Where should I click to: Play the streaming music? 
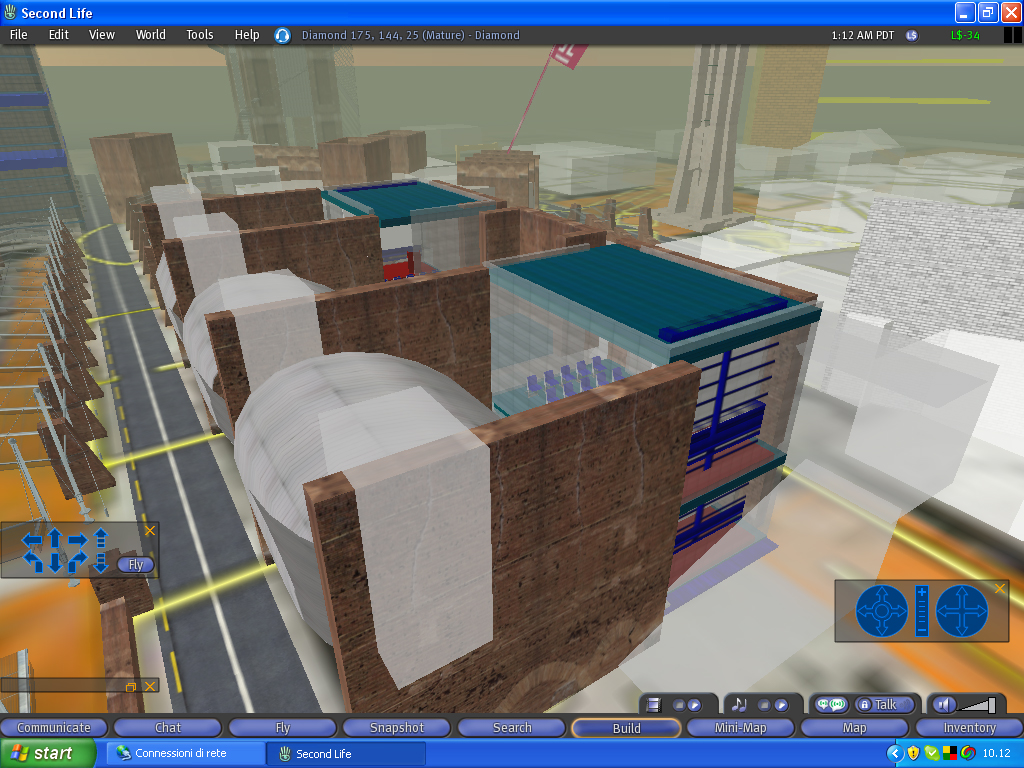[x=781, y=705]
